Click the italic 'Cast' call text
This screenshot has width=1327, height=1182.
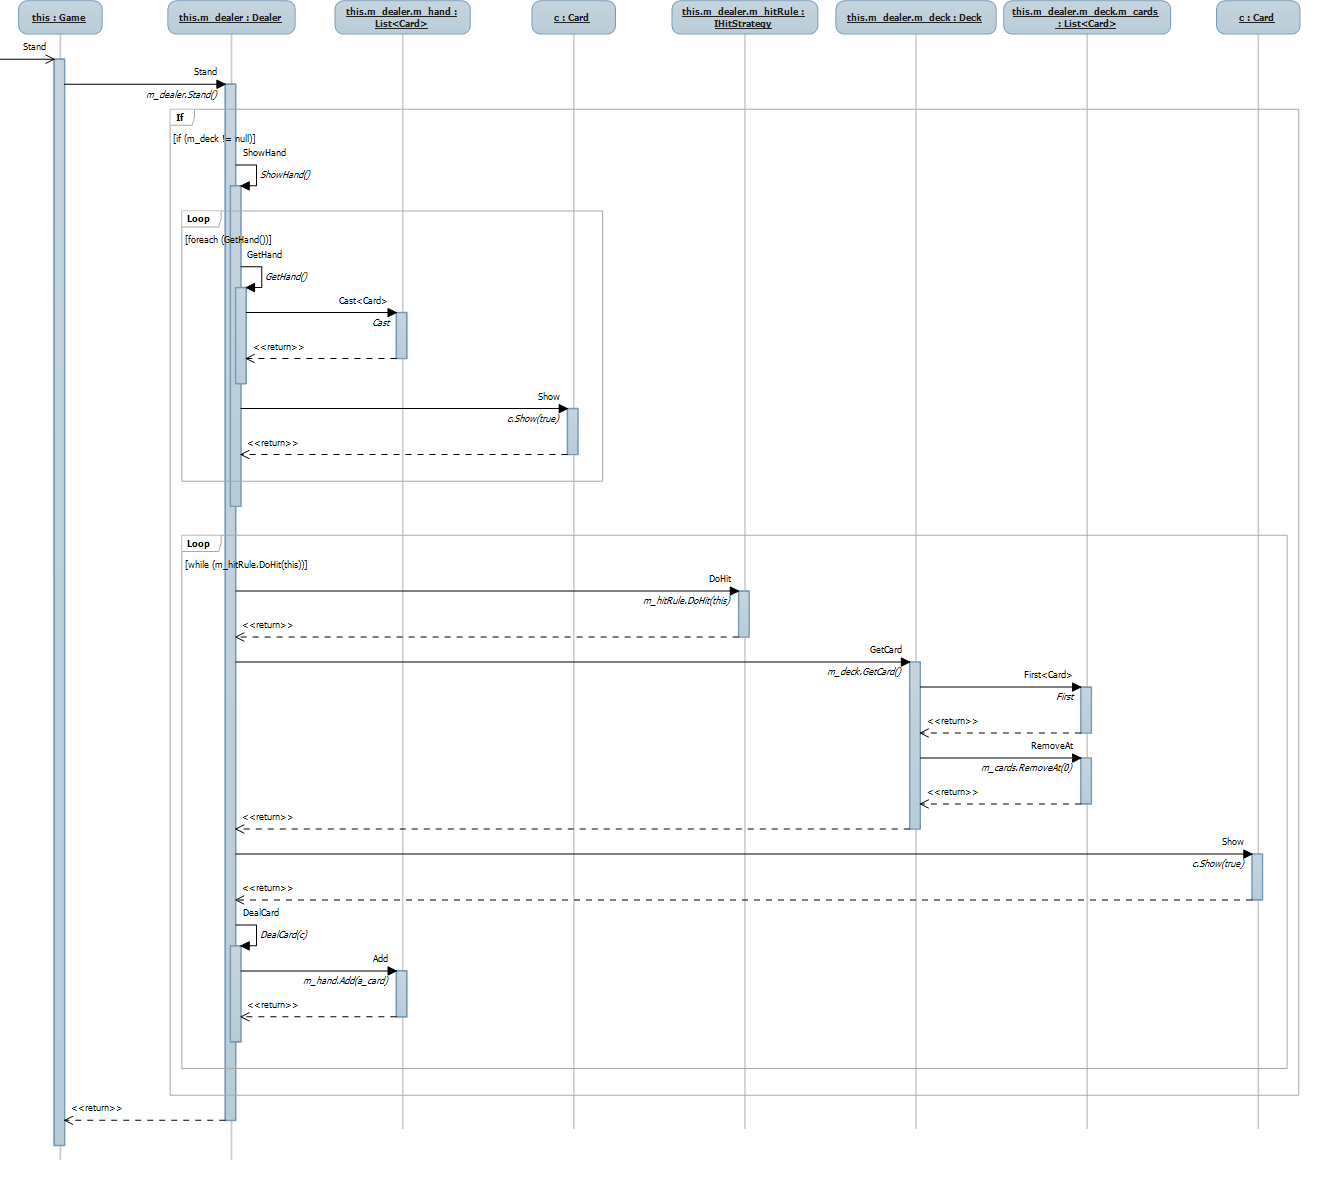381,323
